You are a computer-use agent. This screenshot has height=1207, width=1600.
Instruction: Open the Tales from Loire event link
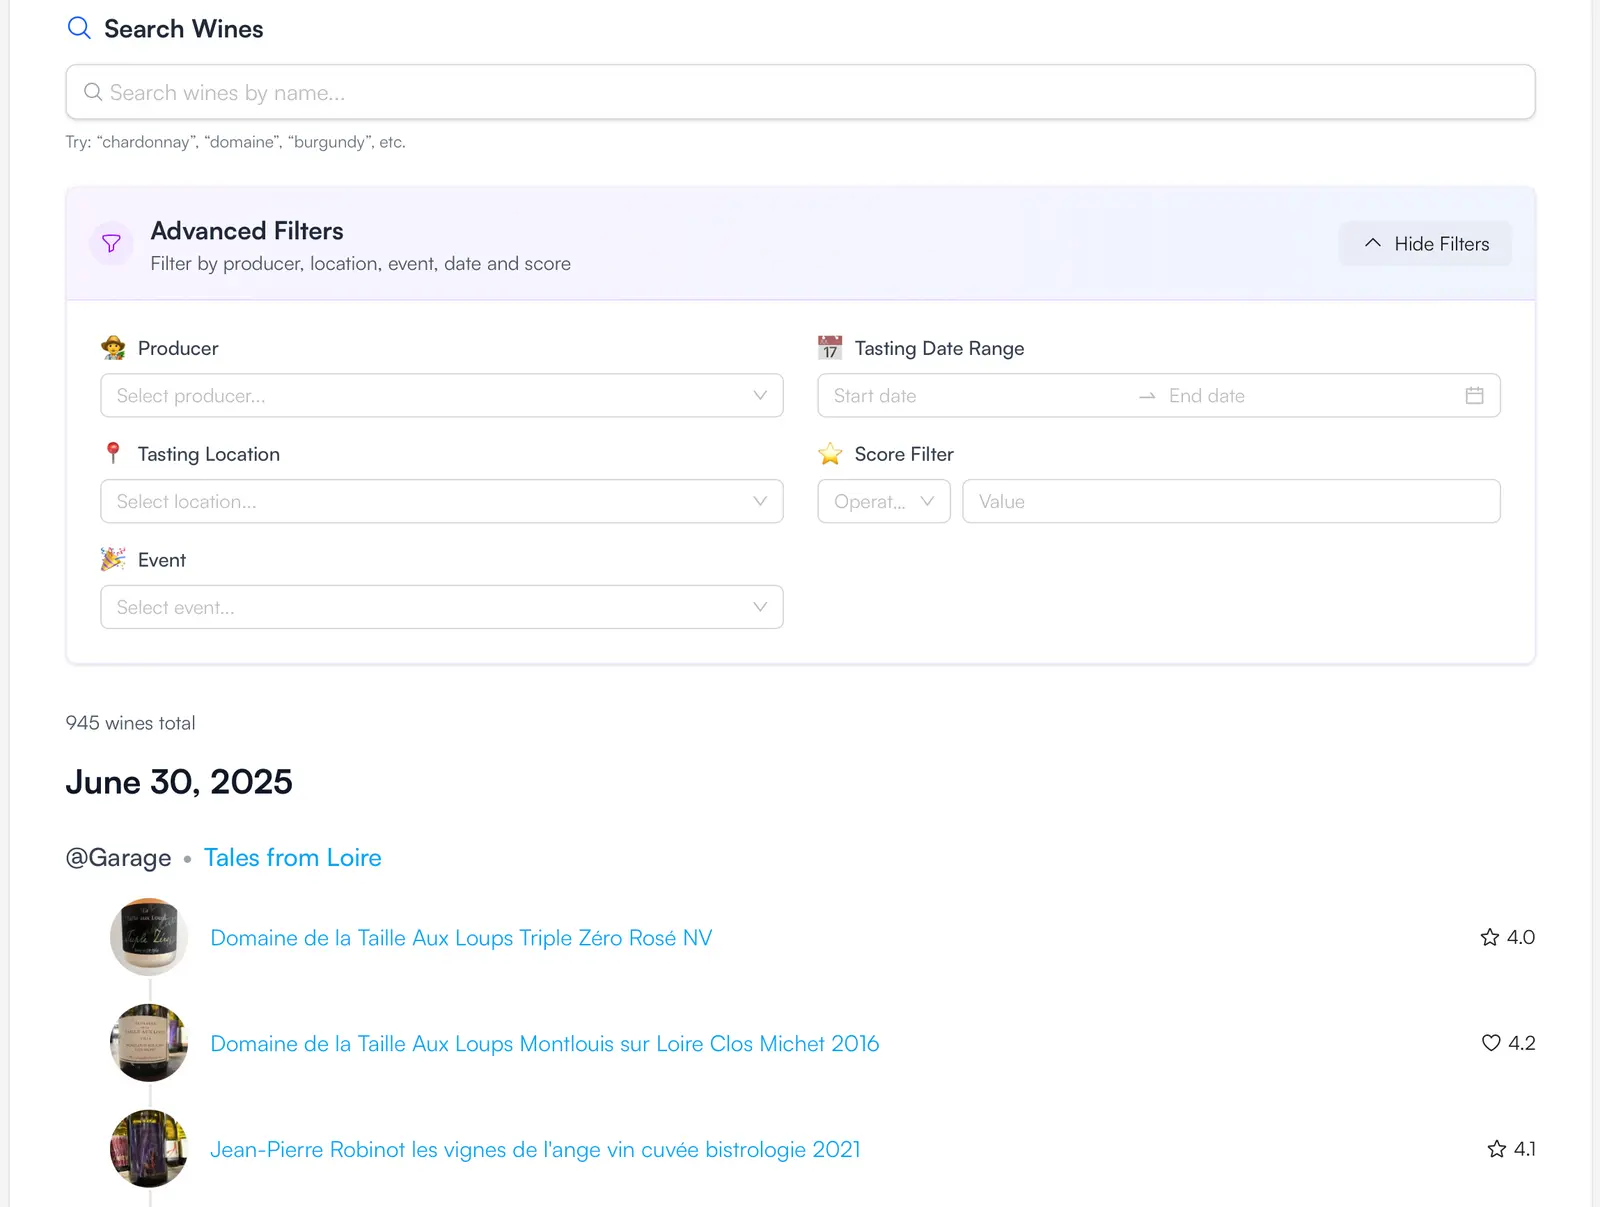click(x=292, y=858)
